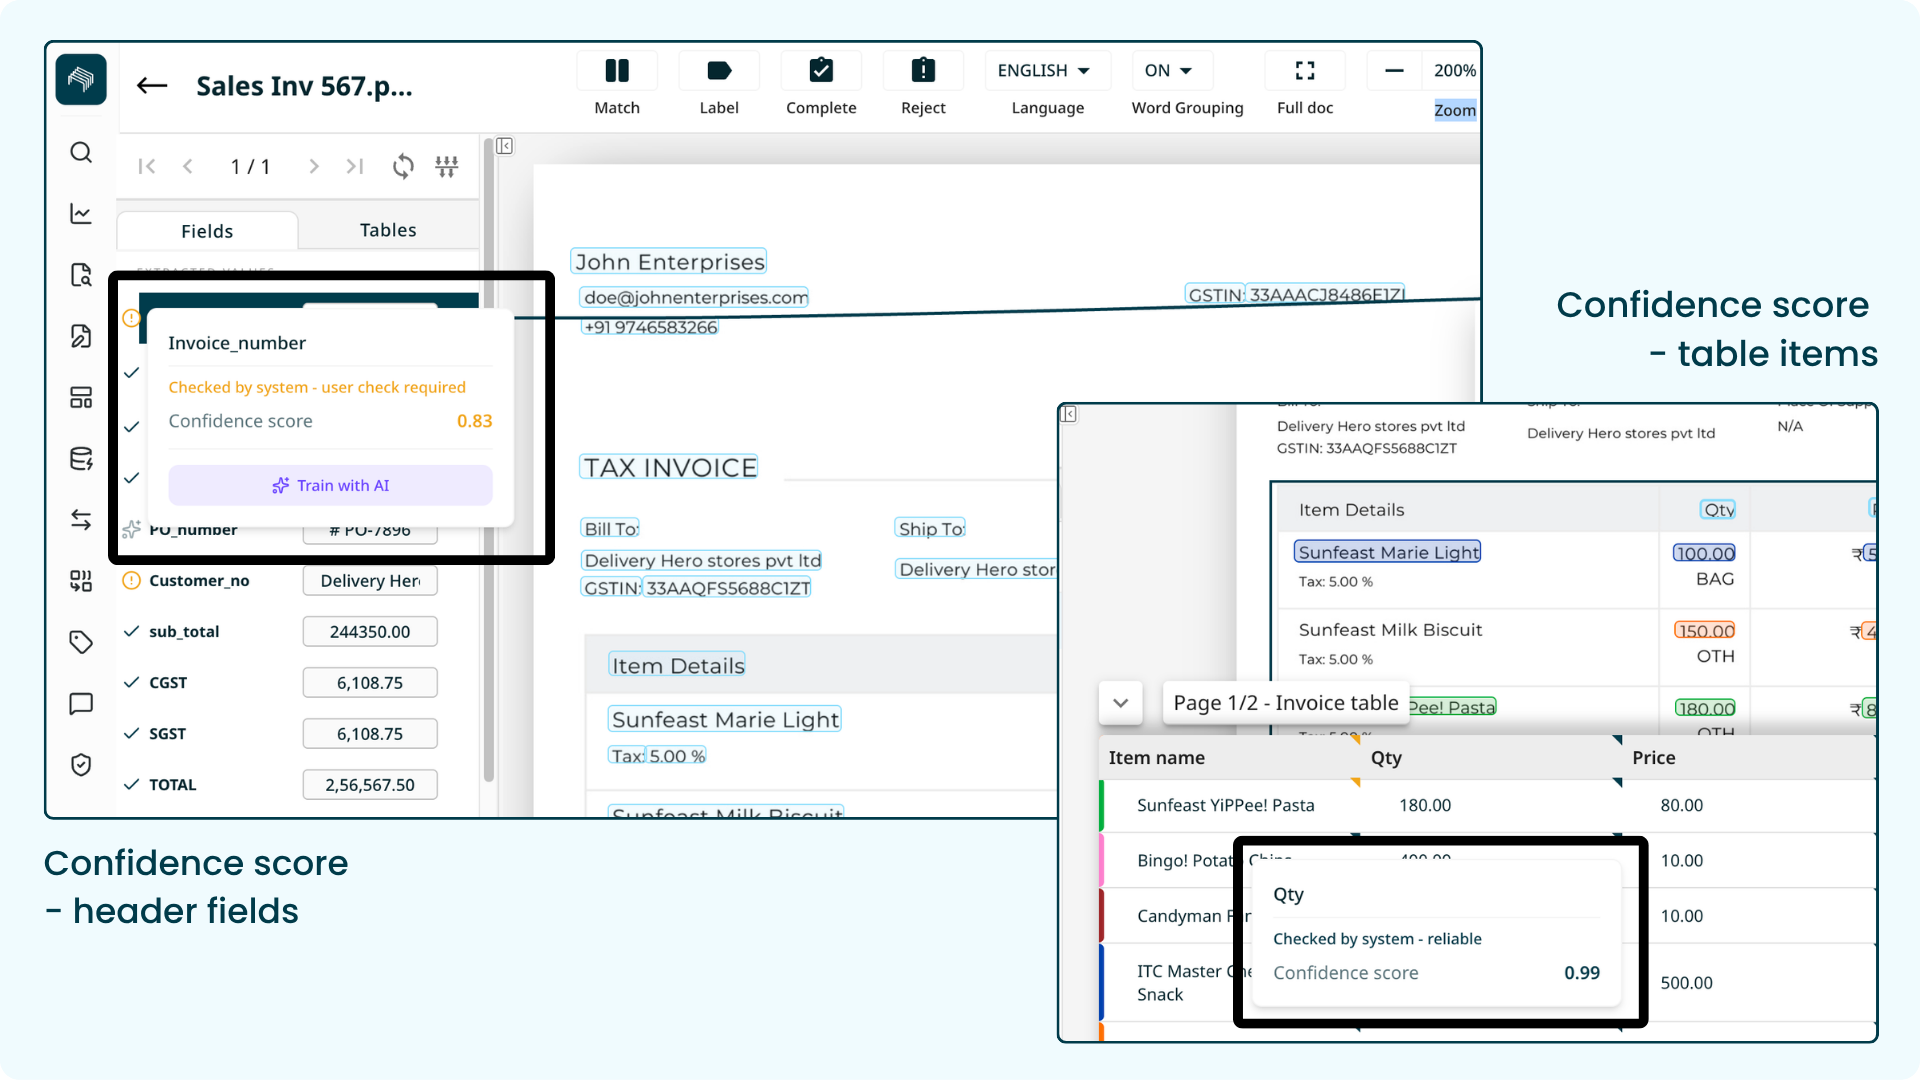Select the highlighted 100.00 quantity in the document
Image resolution: width=1920 pixels, height=1080 pixels.
coord(1705,553)
